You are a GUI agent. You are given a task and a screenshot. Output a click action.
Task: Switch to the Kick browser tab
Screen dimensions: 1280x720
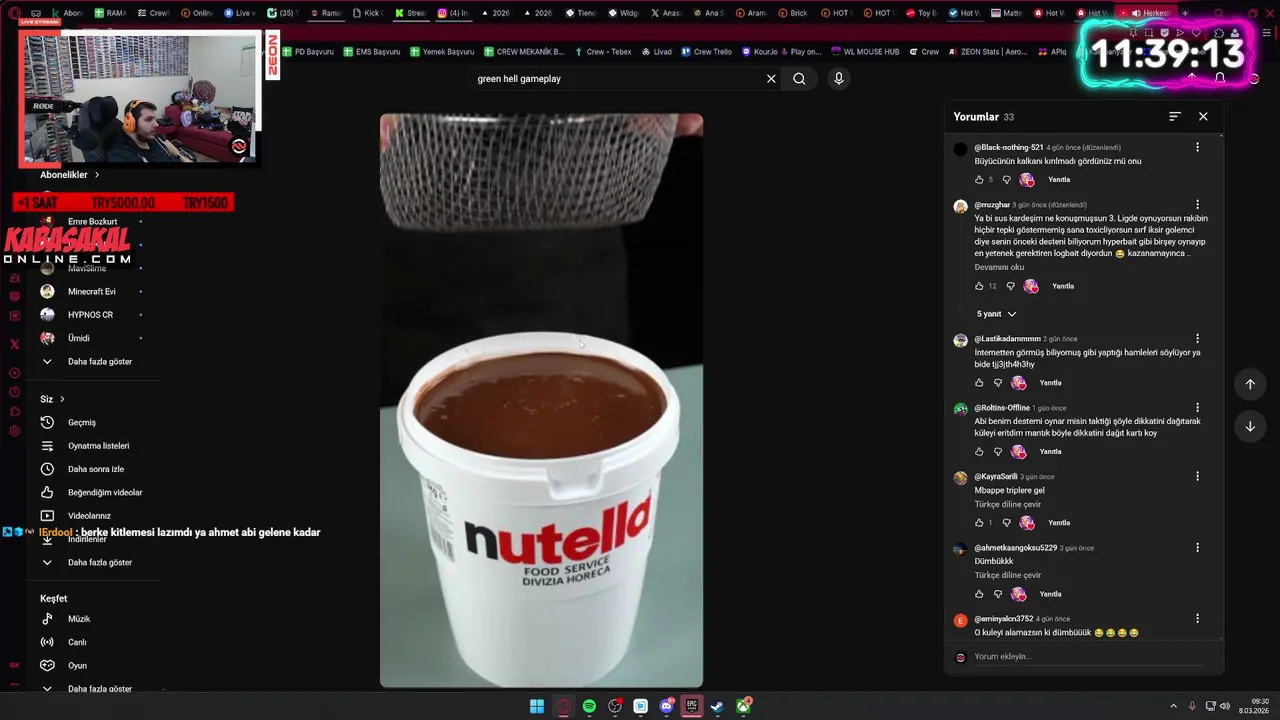coord(367,13)
